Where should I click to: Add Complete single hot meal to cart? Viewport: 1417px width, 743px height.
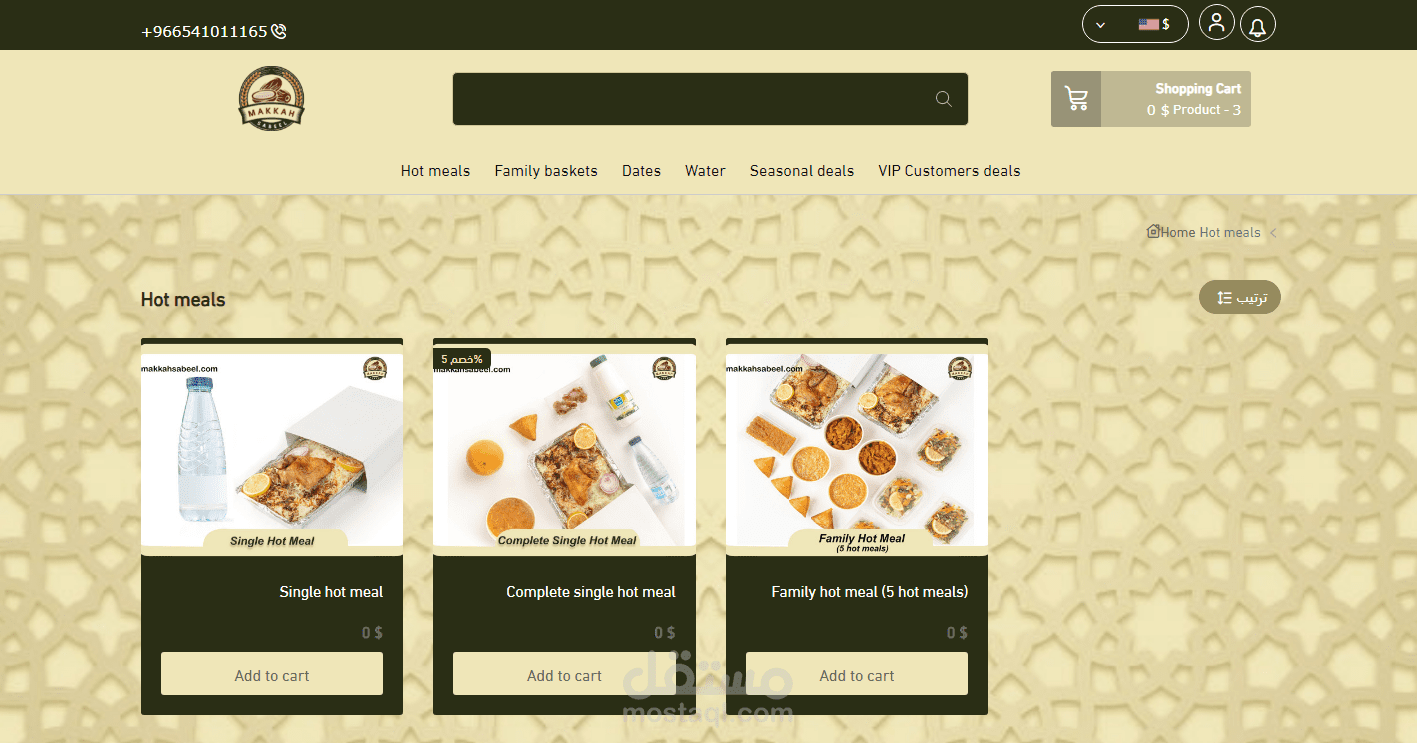tap(564, 674)
